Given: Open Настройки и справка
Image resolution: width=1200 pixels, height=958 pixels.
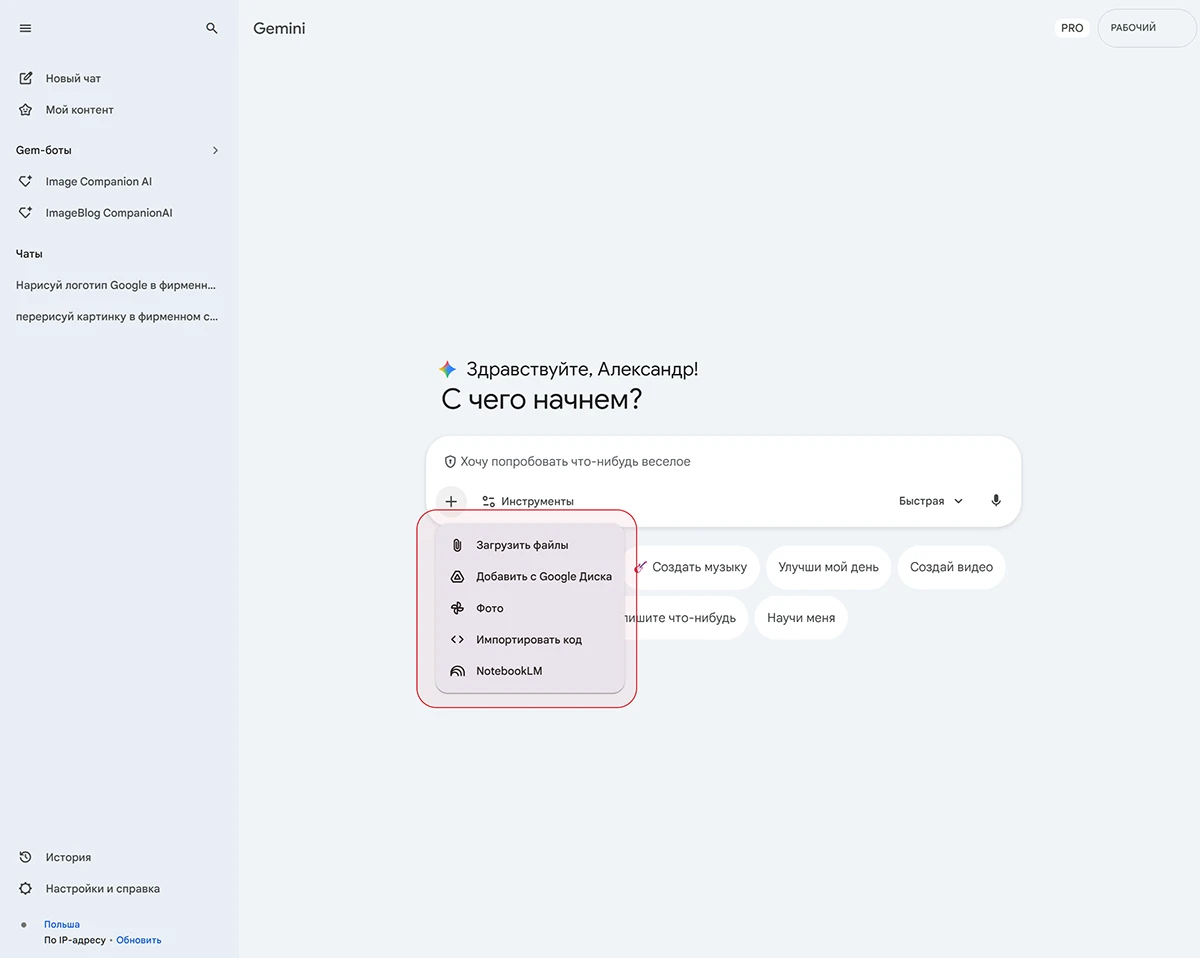Looking at the screenshot, I should click(102, 889).
